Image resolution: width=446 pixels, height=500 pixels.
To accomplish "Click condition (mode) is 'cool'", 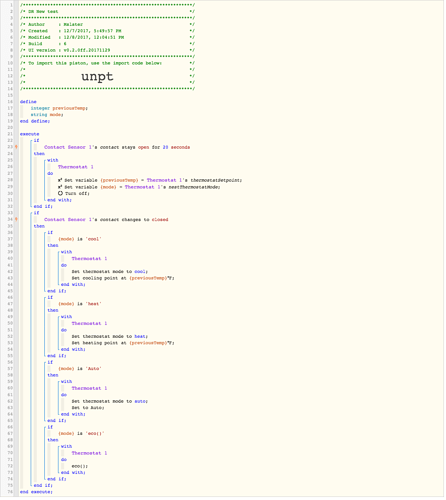I will (80, 239).
